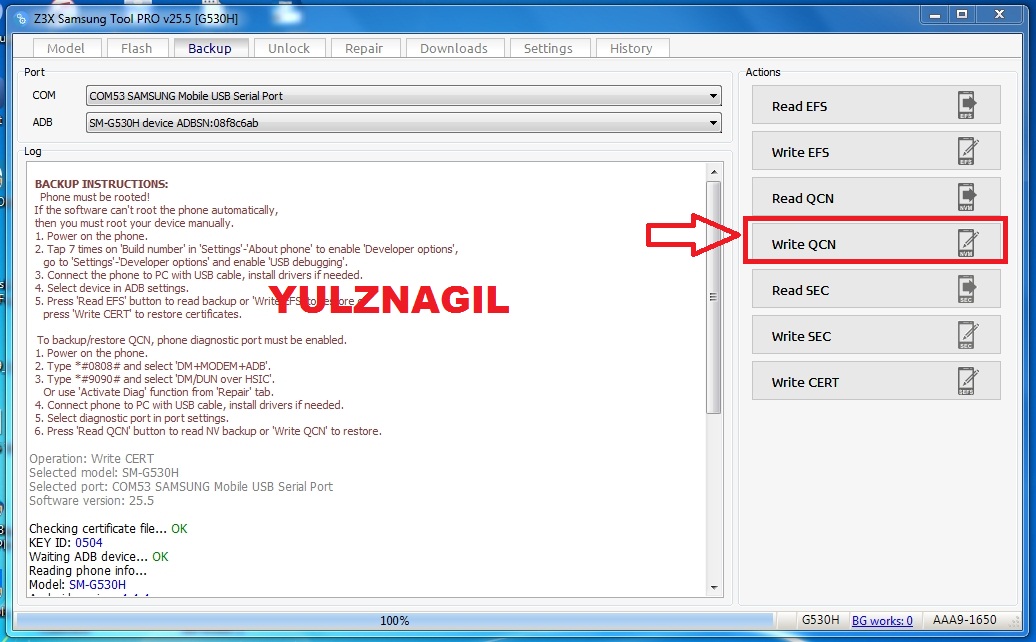Click 'Phone must be rooted!' log line
This screenshot has width=1036, height=642.
pos(94,197)
